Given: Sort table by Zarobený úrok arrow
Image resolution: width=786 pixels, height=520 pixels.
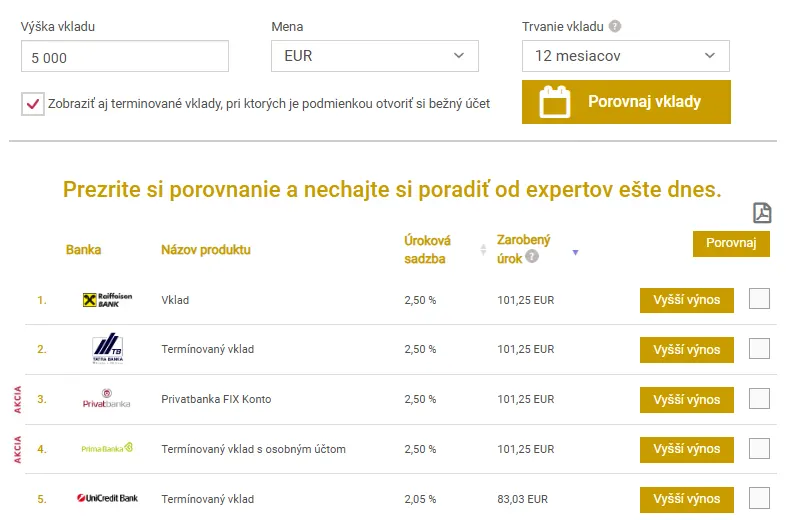Looking at the screenshot, I should (575, 252).
